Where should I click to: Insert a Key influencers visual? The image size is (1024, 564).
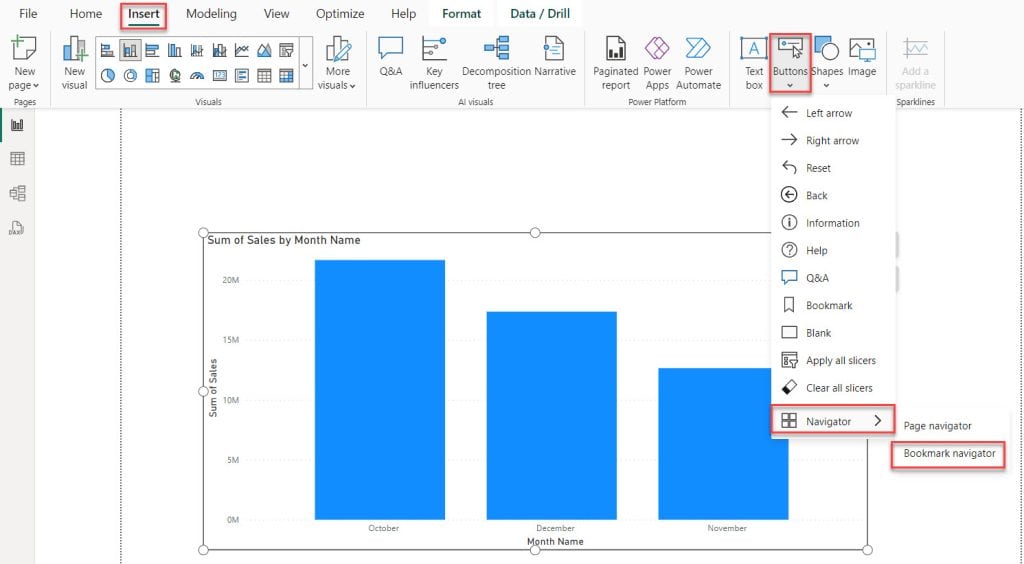434,63
